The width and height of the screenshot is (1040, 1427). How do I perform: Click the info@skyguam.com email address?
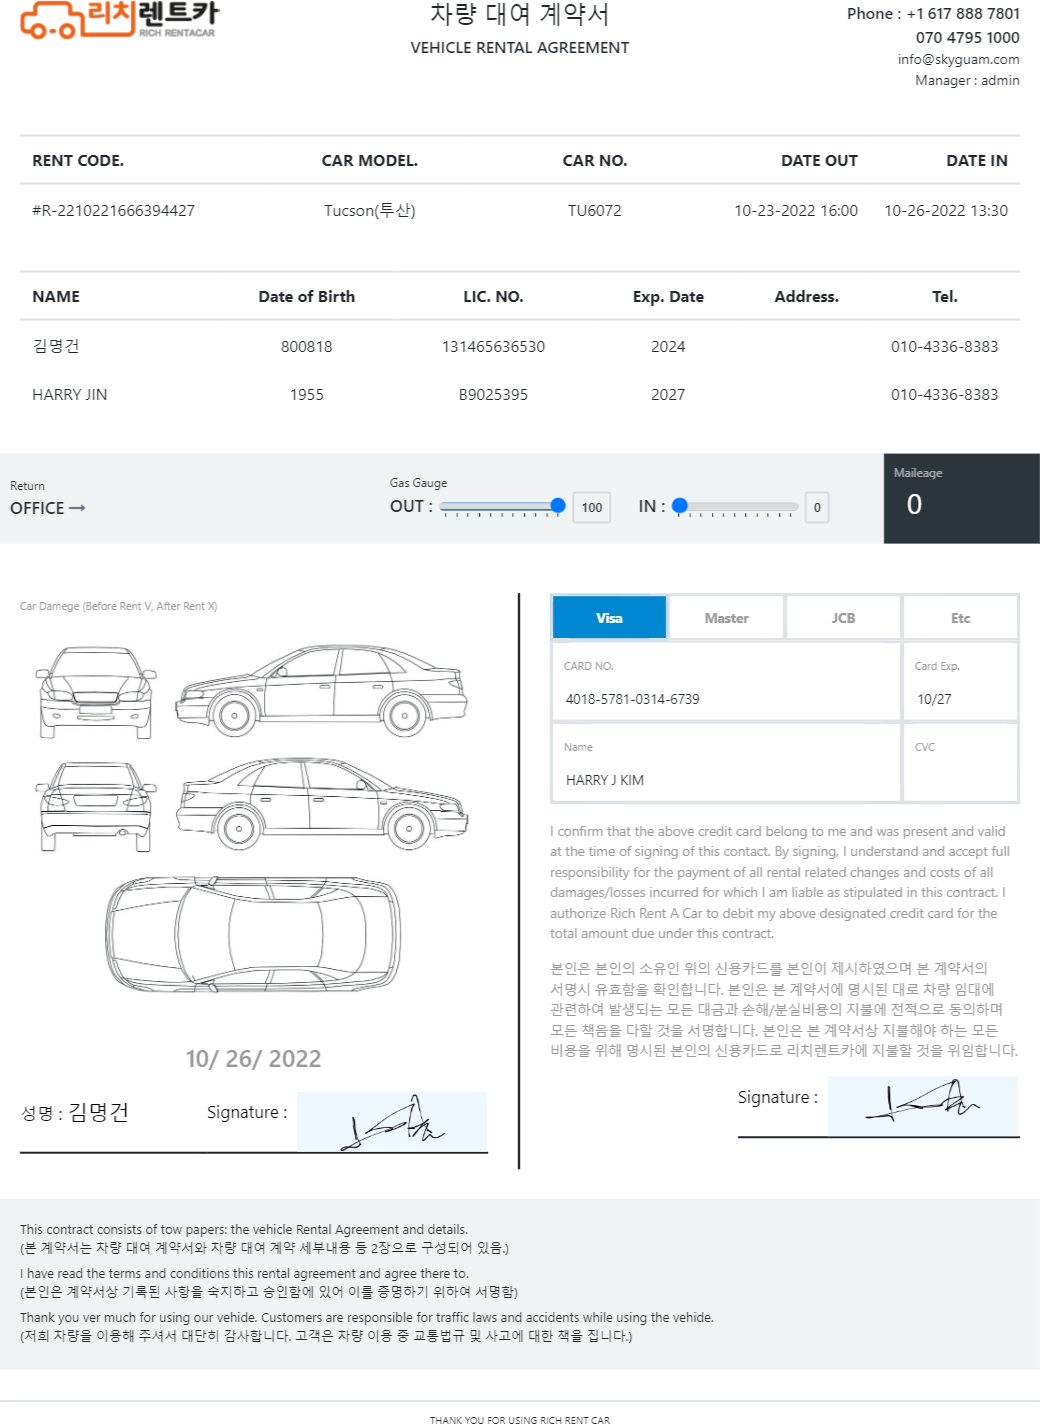(x=958, y=59)
